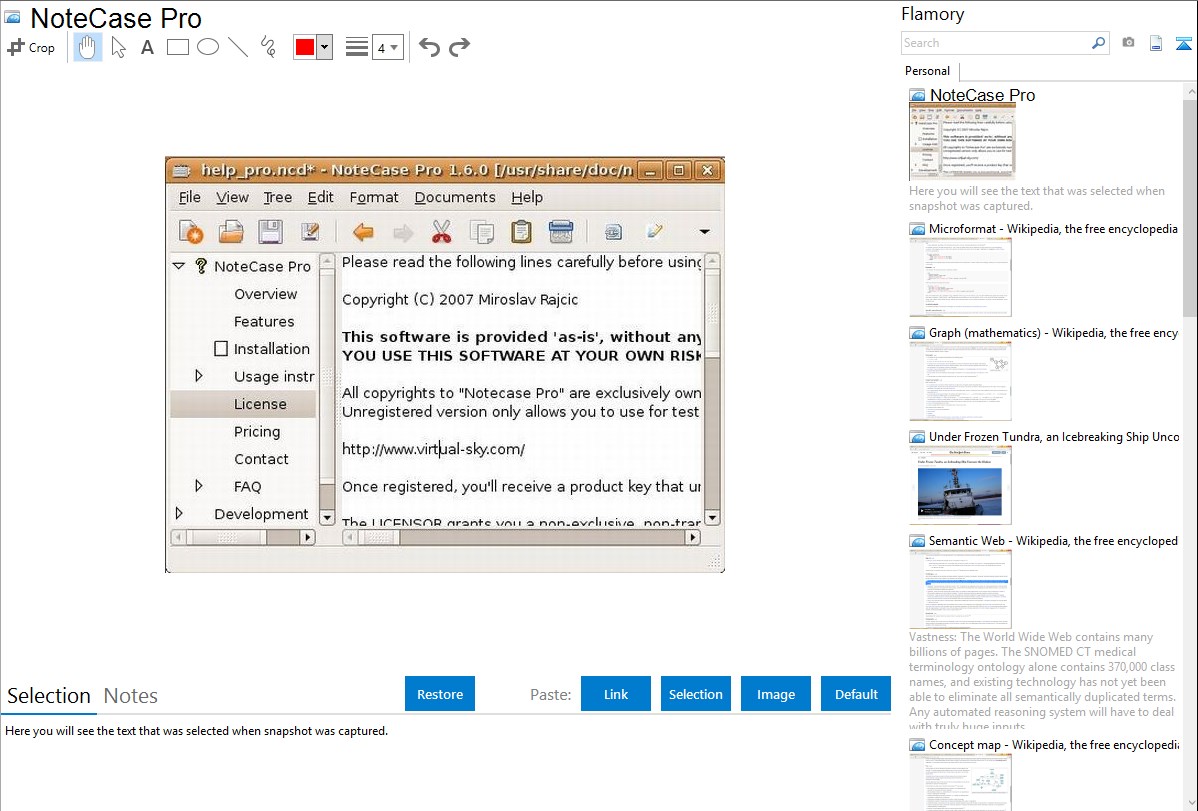Open the Personal tab
The height and width of the screenshot is (811, 1198).
click(927, 71)
